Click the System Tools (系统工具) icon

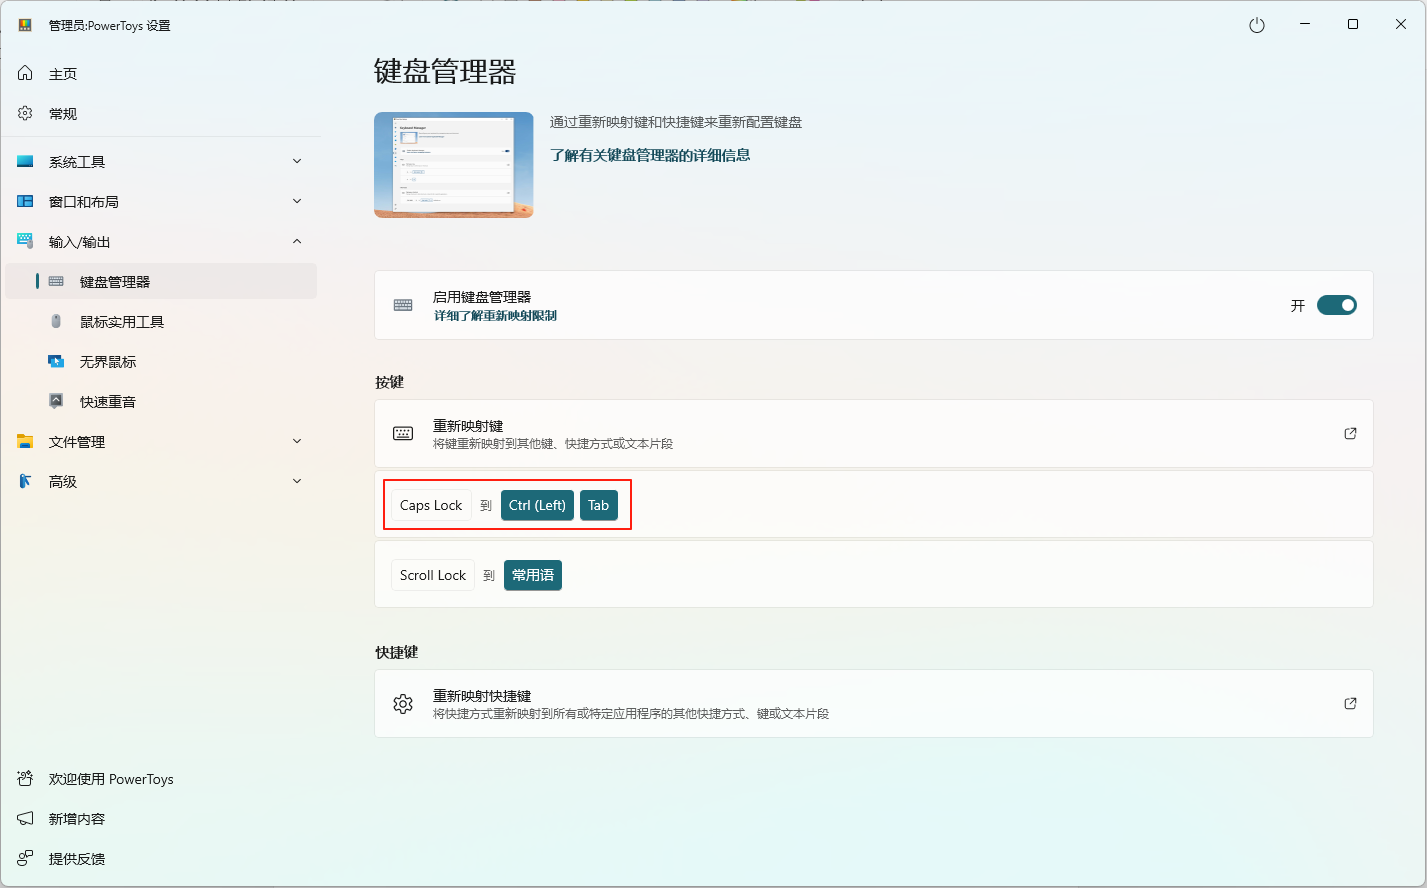click(x=25, y=161)
